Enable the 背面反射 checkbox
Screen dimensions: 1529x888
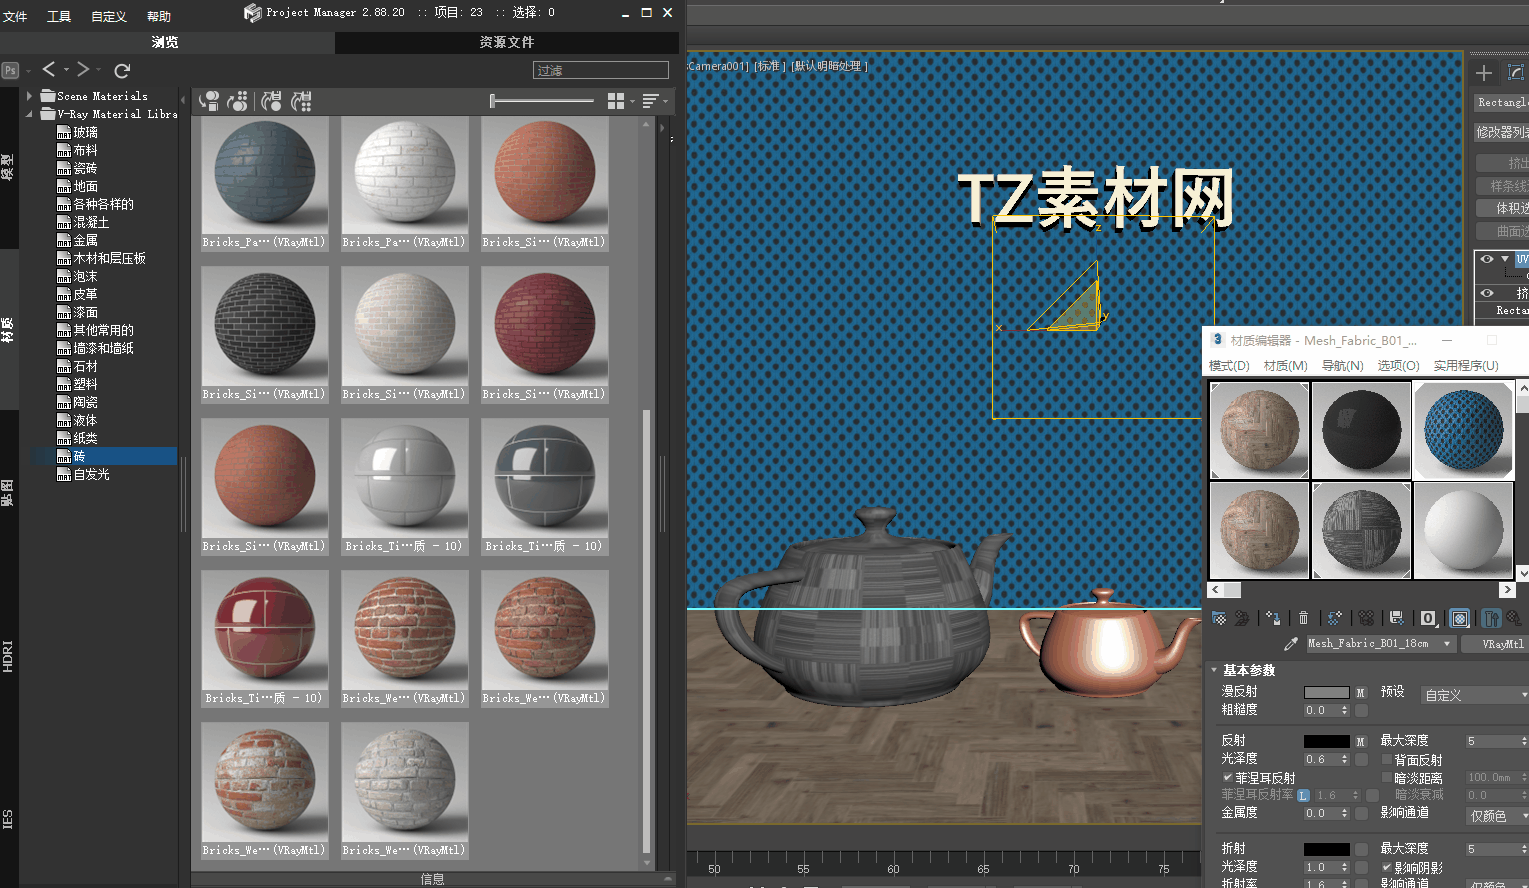1387,760
